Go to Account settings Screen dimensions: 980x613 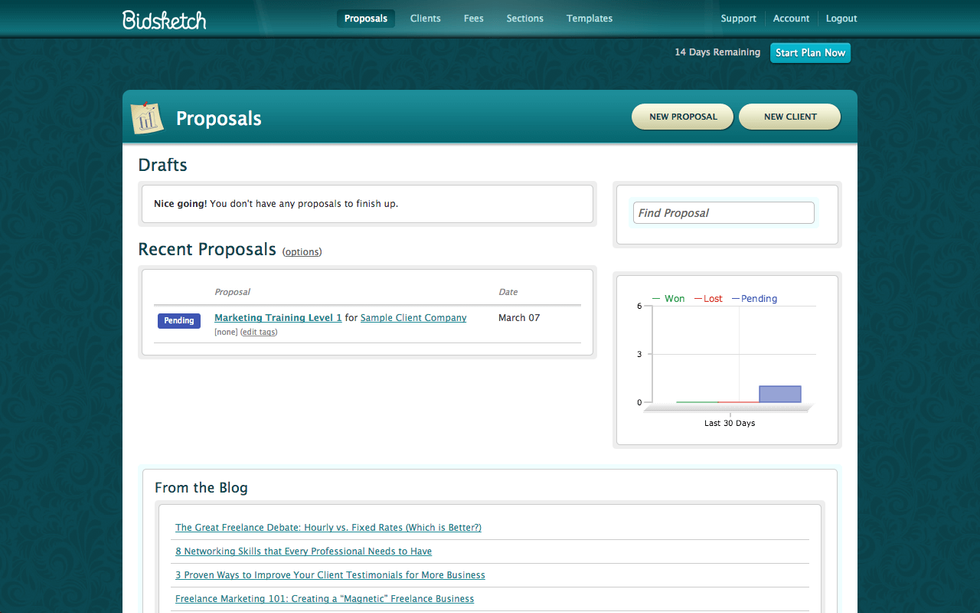click(791, 18)
